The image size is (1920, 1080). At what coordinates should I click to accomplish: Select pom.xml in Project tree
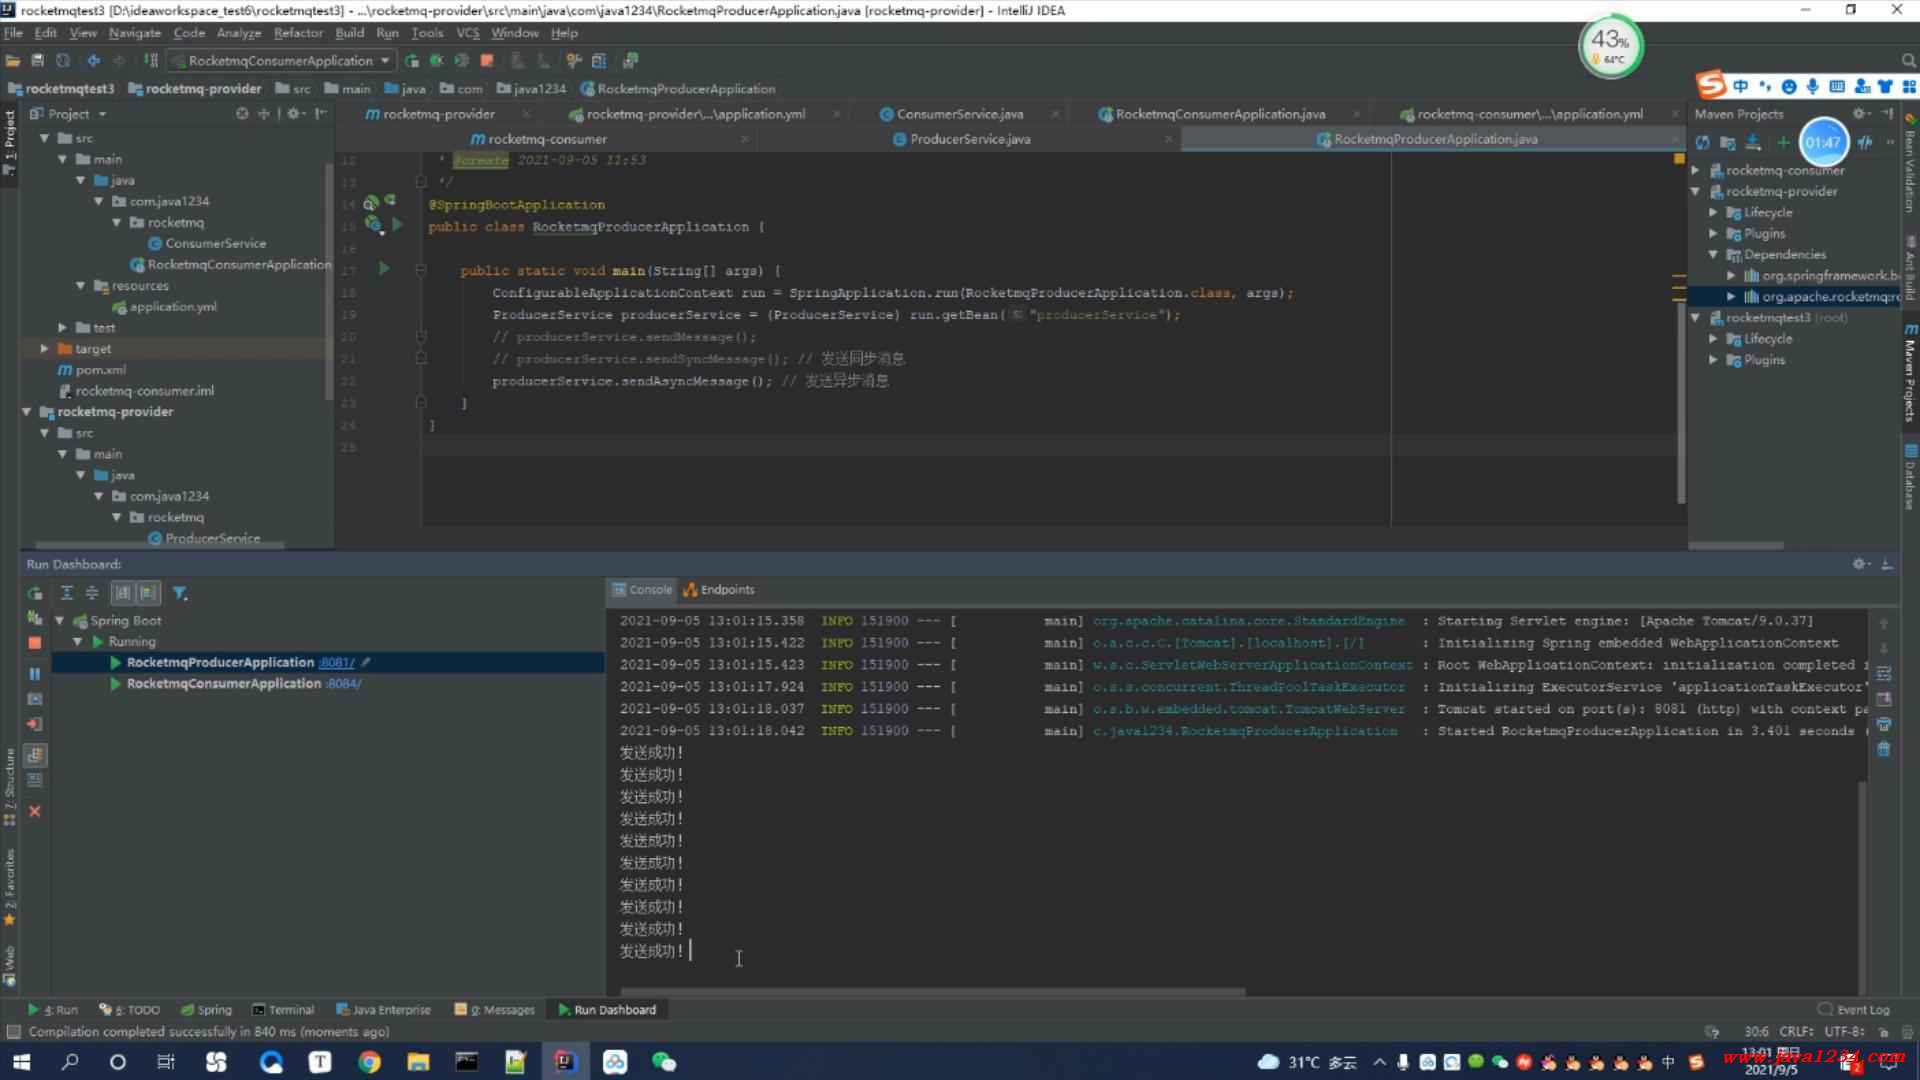pyautogui.click(x=92, y=370)
